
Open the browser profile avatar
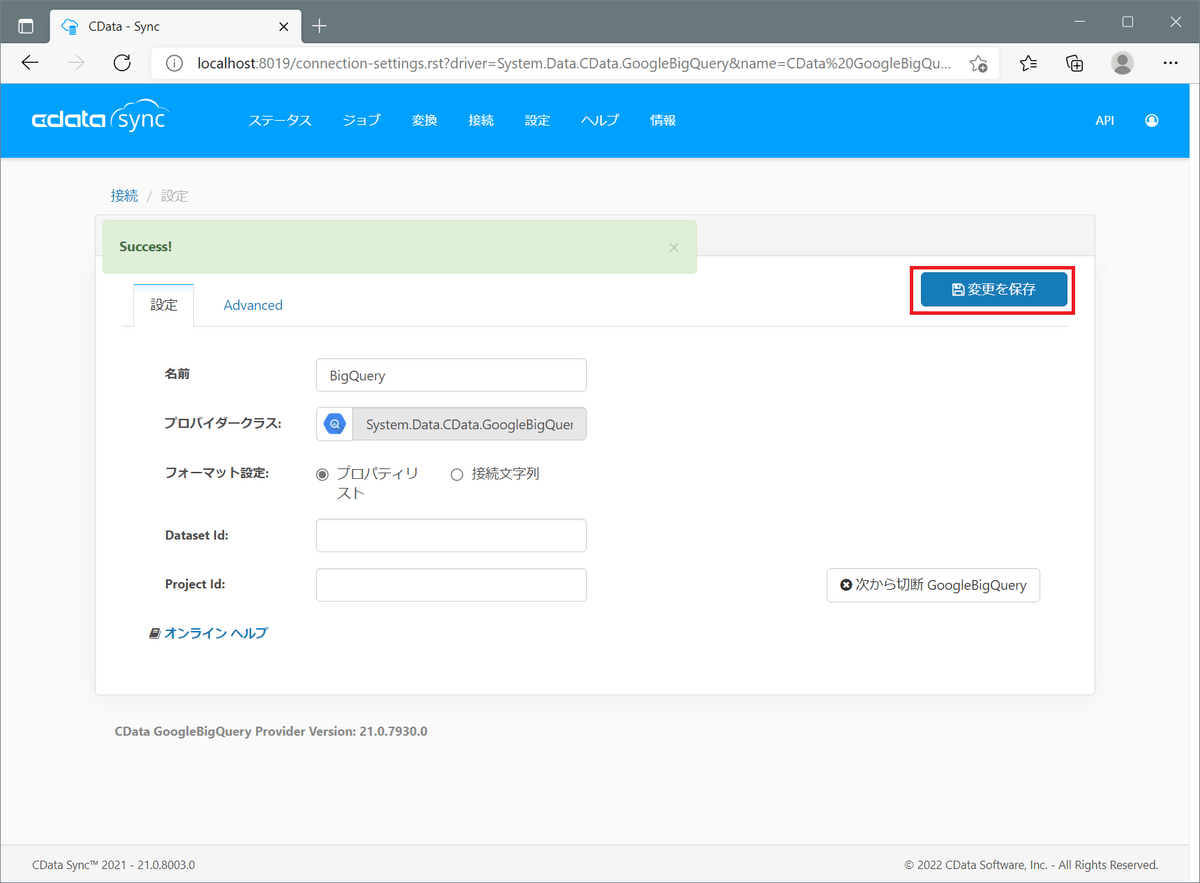[1123, 63]
